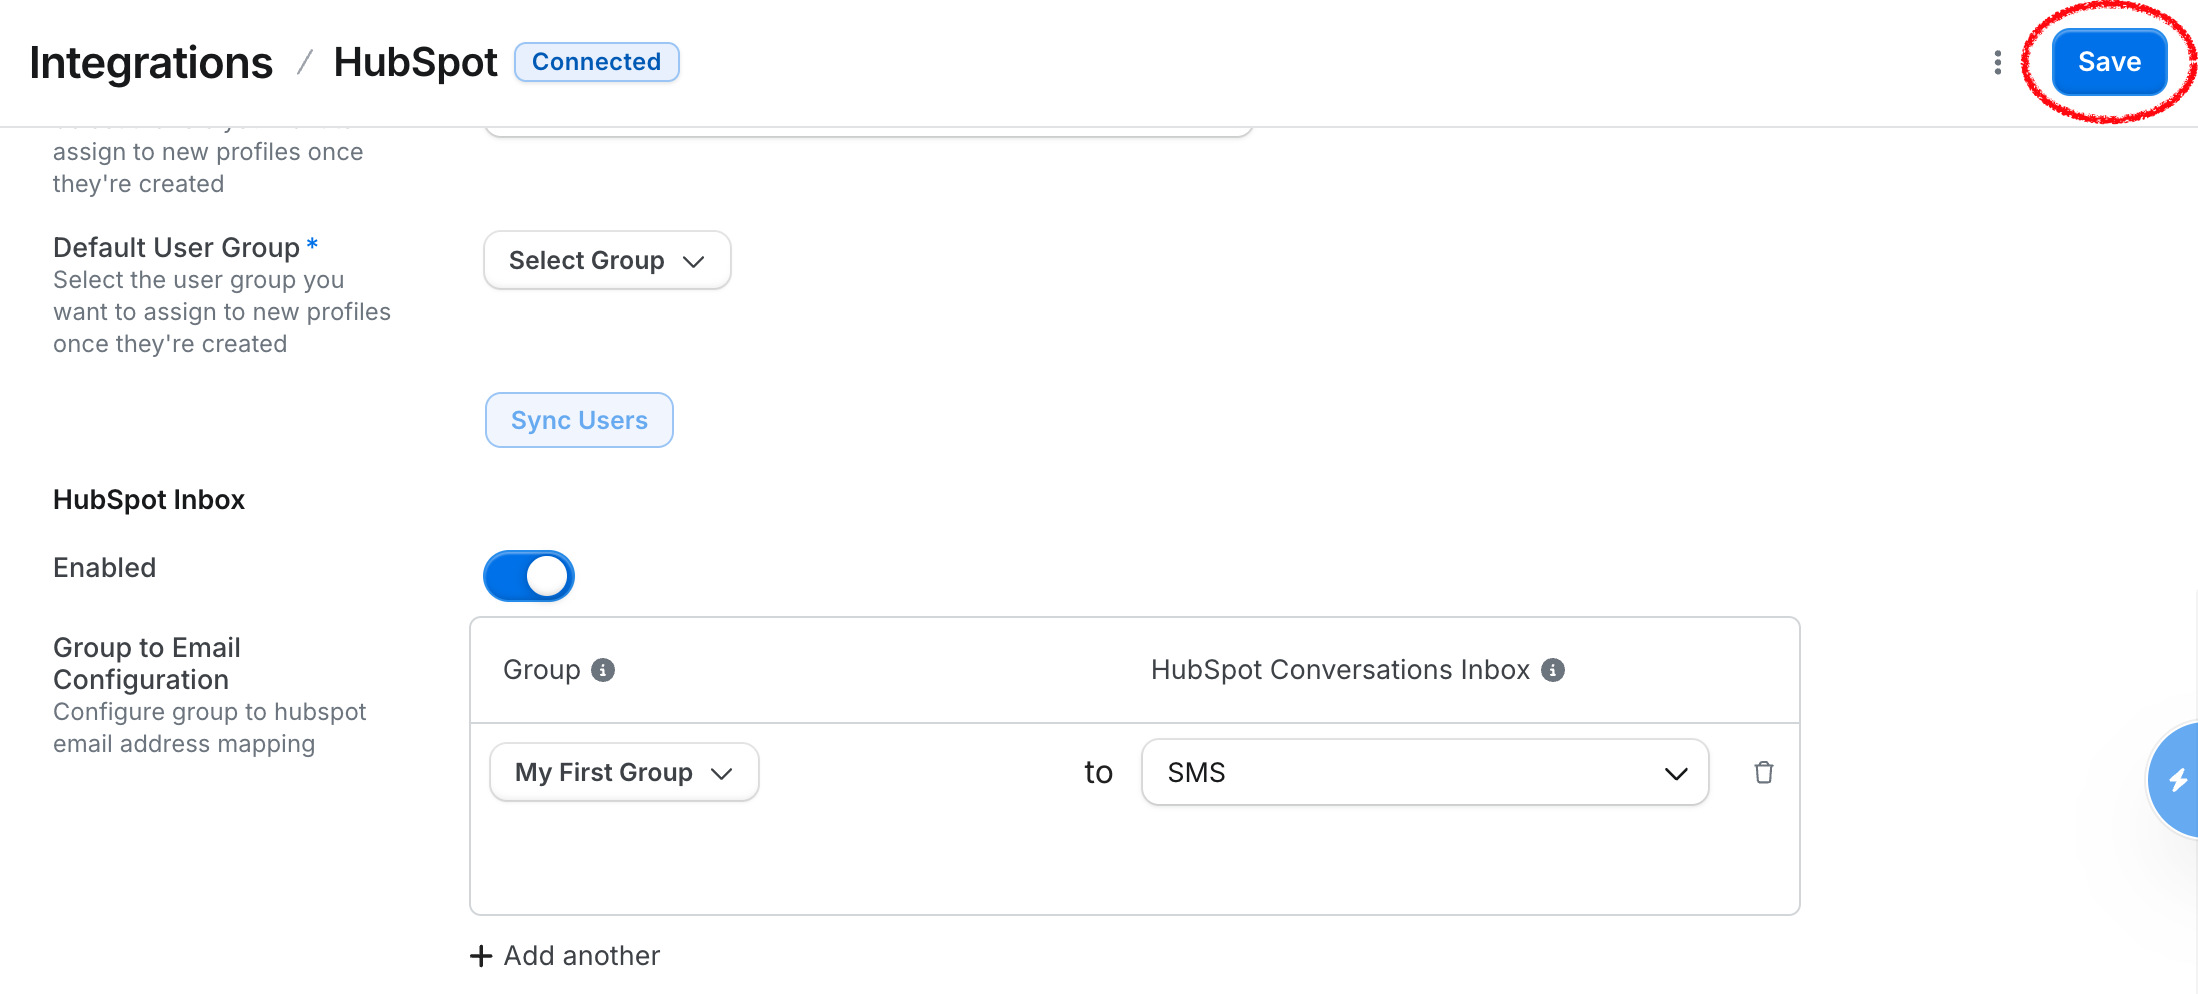The height and width of the screenshot is (994, 2198).
Task: Click the Default User Group label
Action: pos(177,247)
